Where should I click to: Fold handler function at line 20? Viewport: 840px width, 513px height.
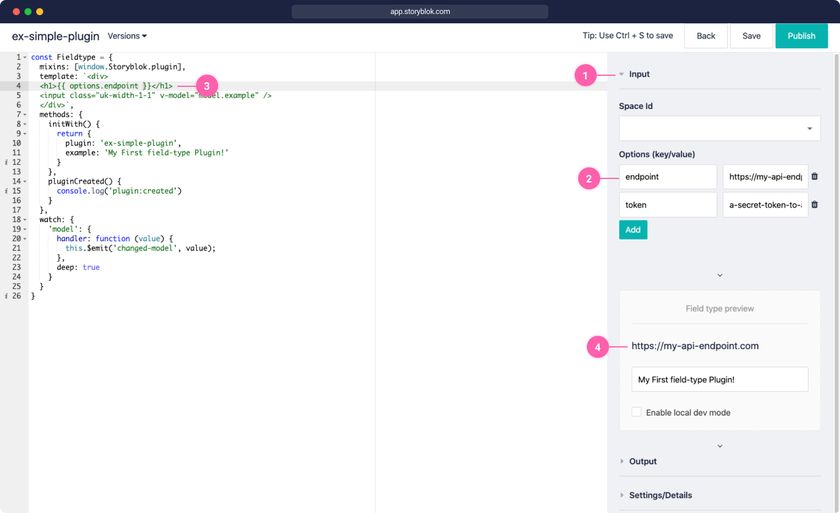pyautogui.click(x=25, y=239)
